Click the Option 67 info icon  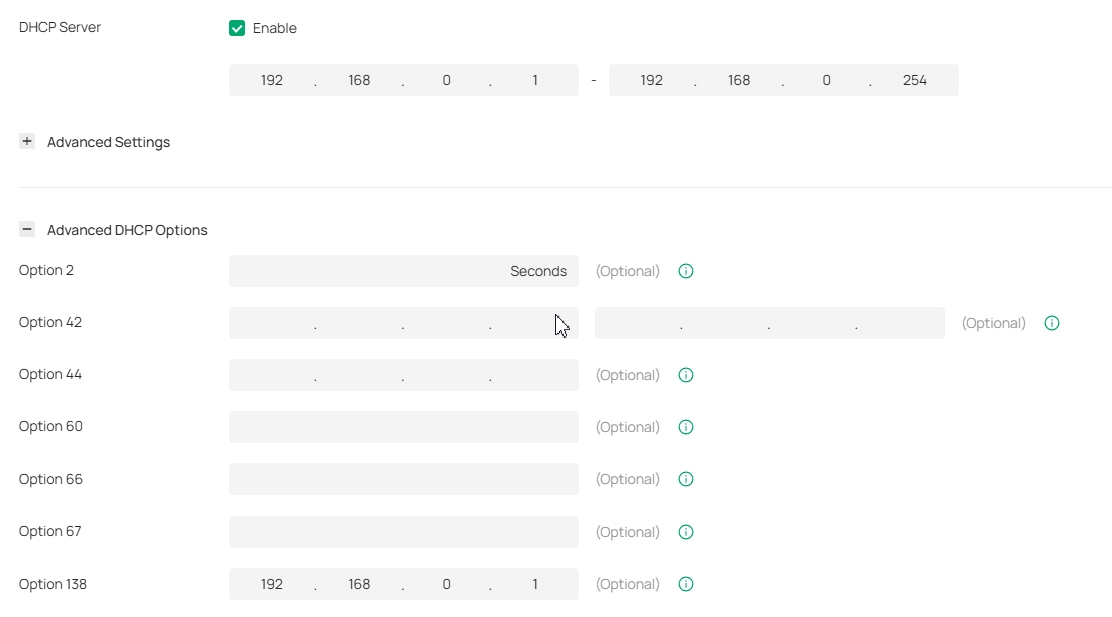point(686,532)
